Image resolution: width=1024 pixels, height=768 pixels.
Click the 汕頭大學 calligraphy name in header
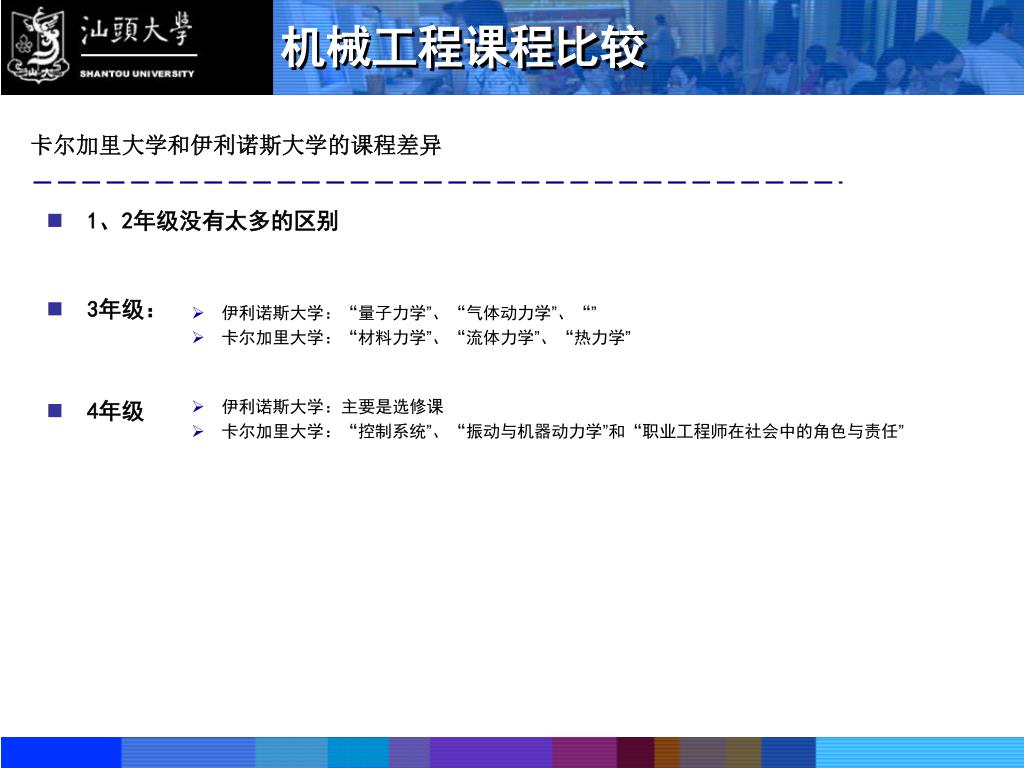[136, 30]
